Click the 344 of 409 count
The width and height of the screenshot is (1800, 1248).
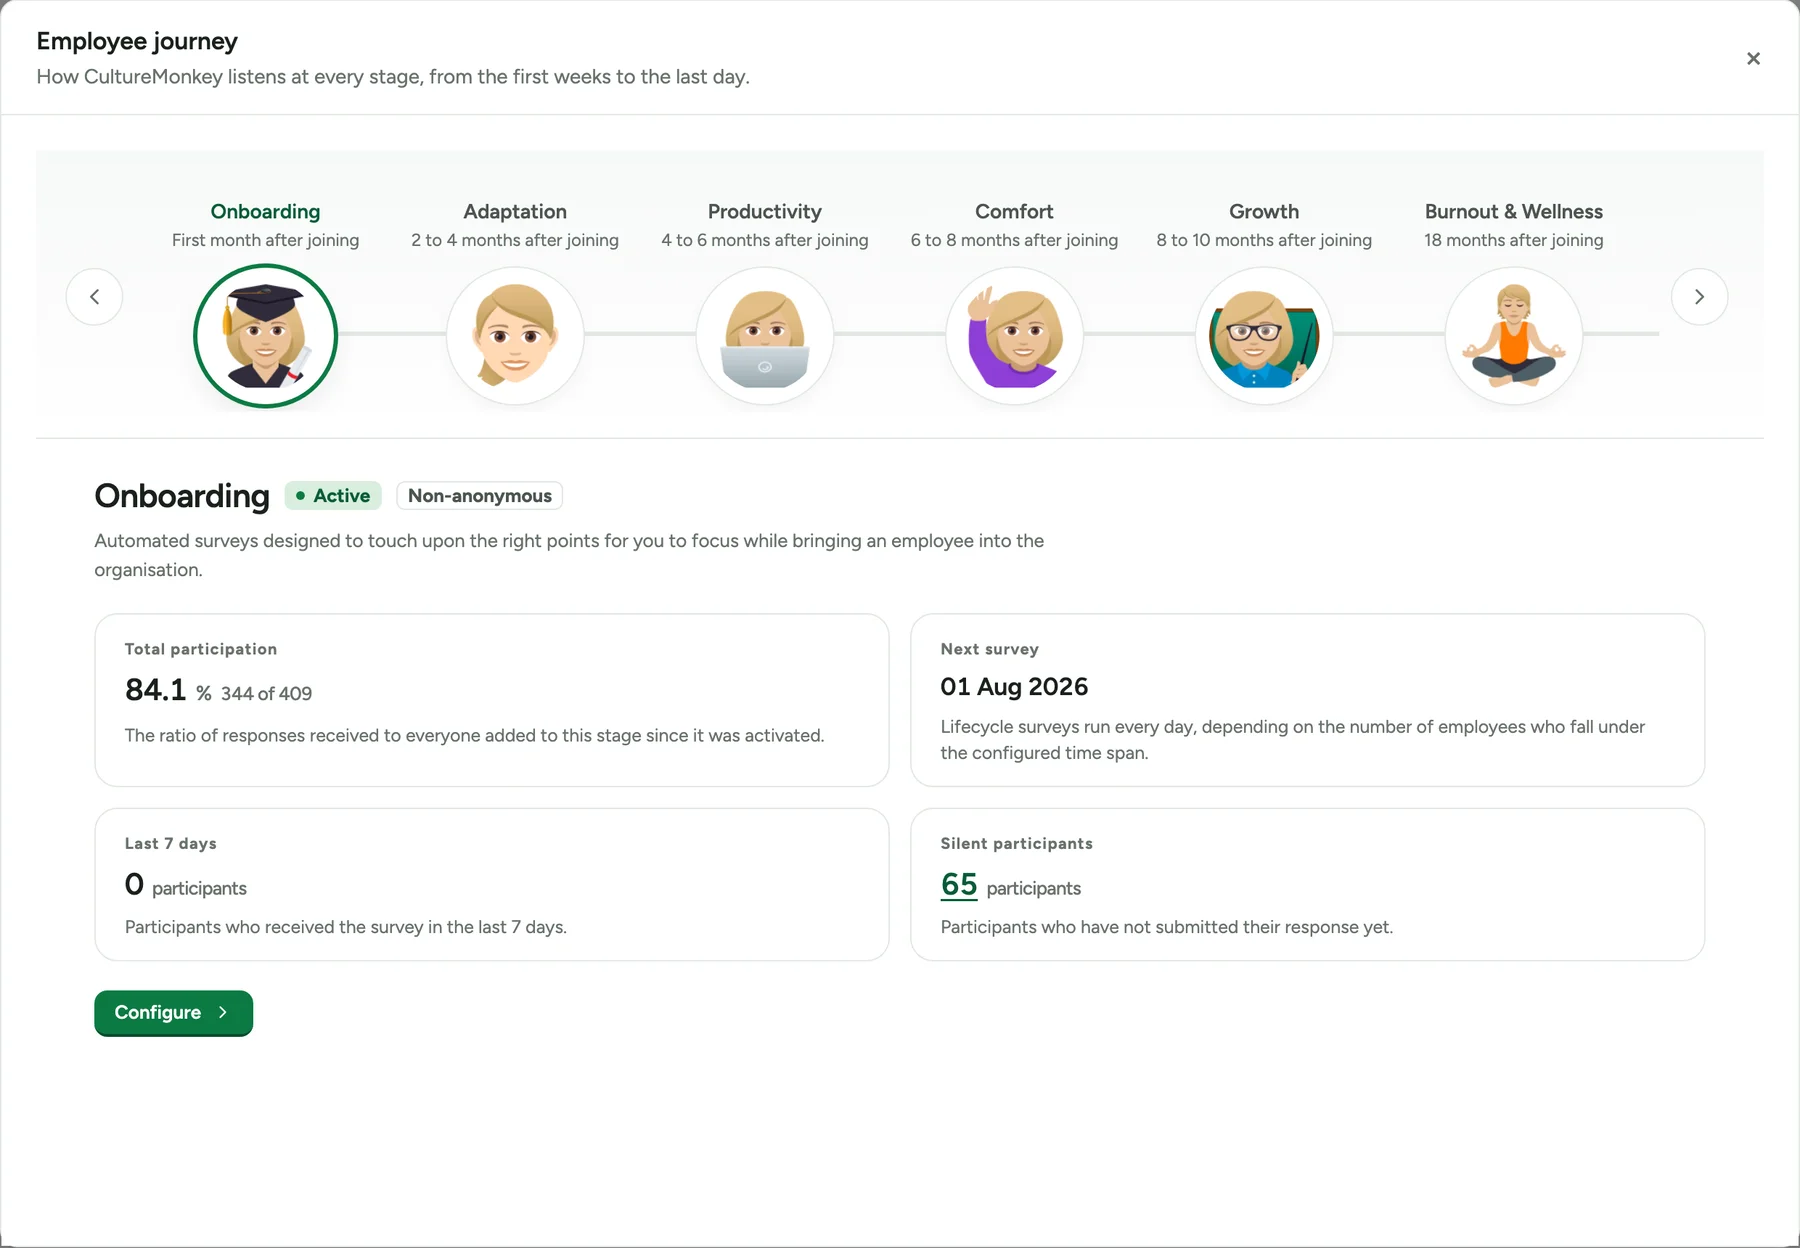pos(266,694)
